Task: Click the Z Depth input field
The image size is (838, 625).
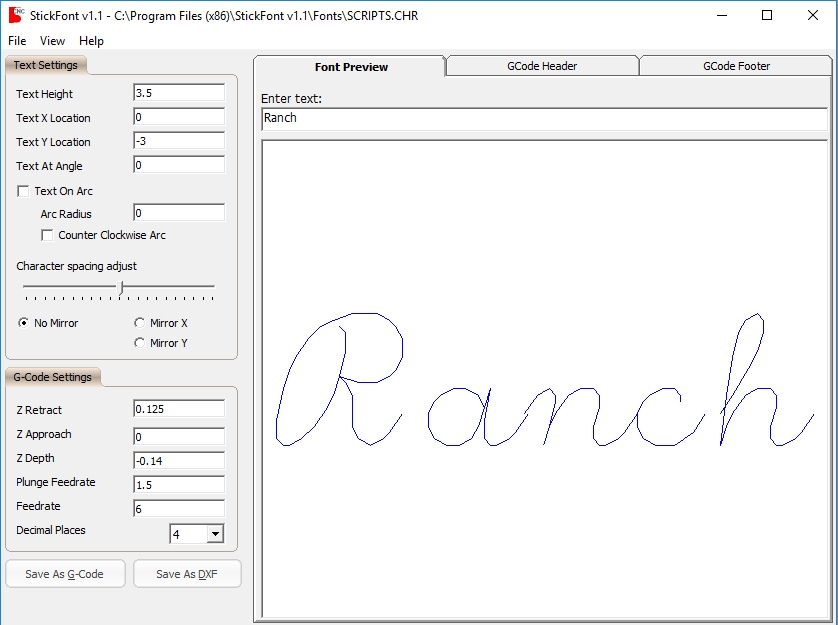Action: [x=179, y=460]
